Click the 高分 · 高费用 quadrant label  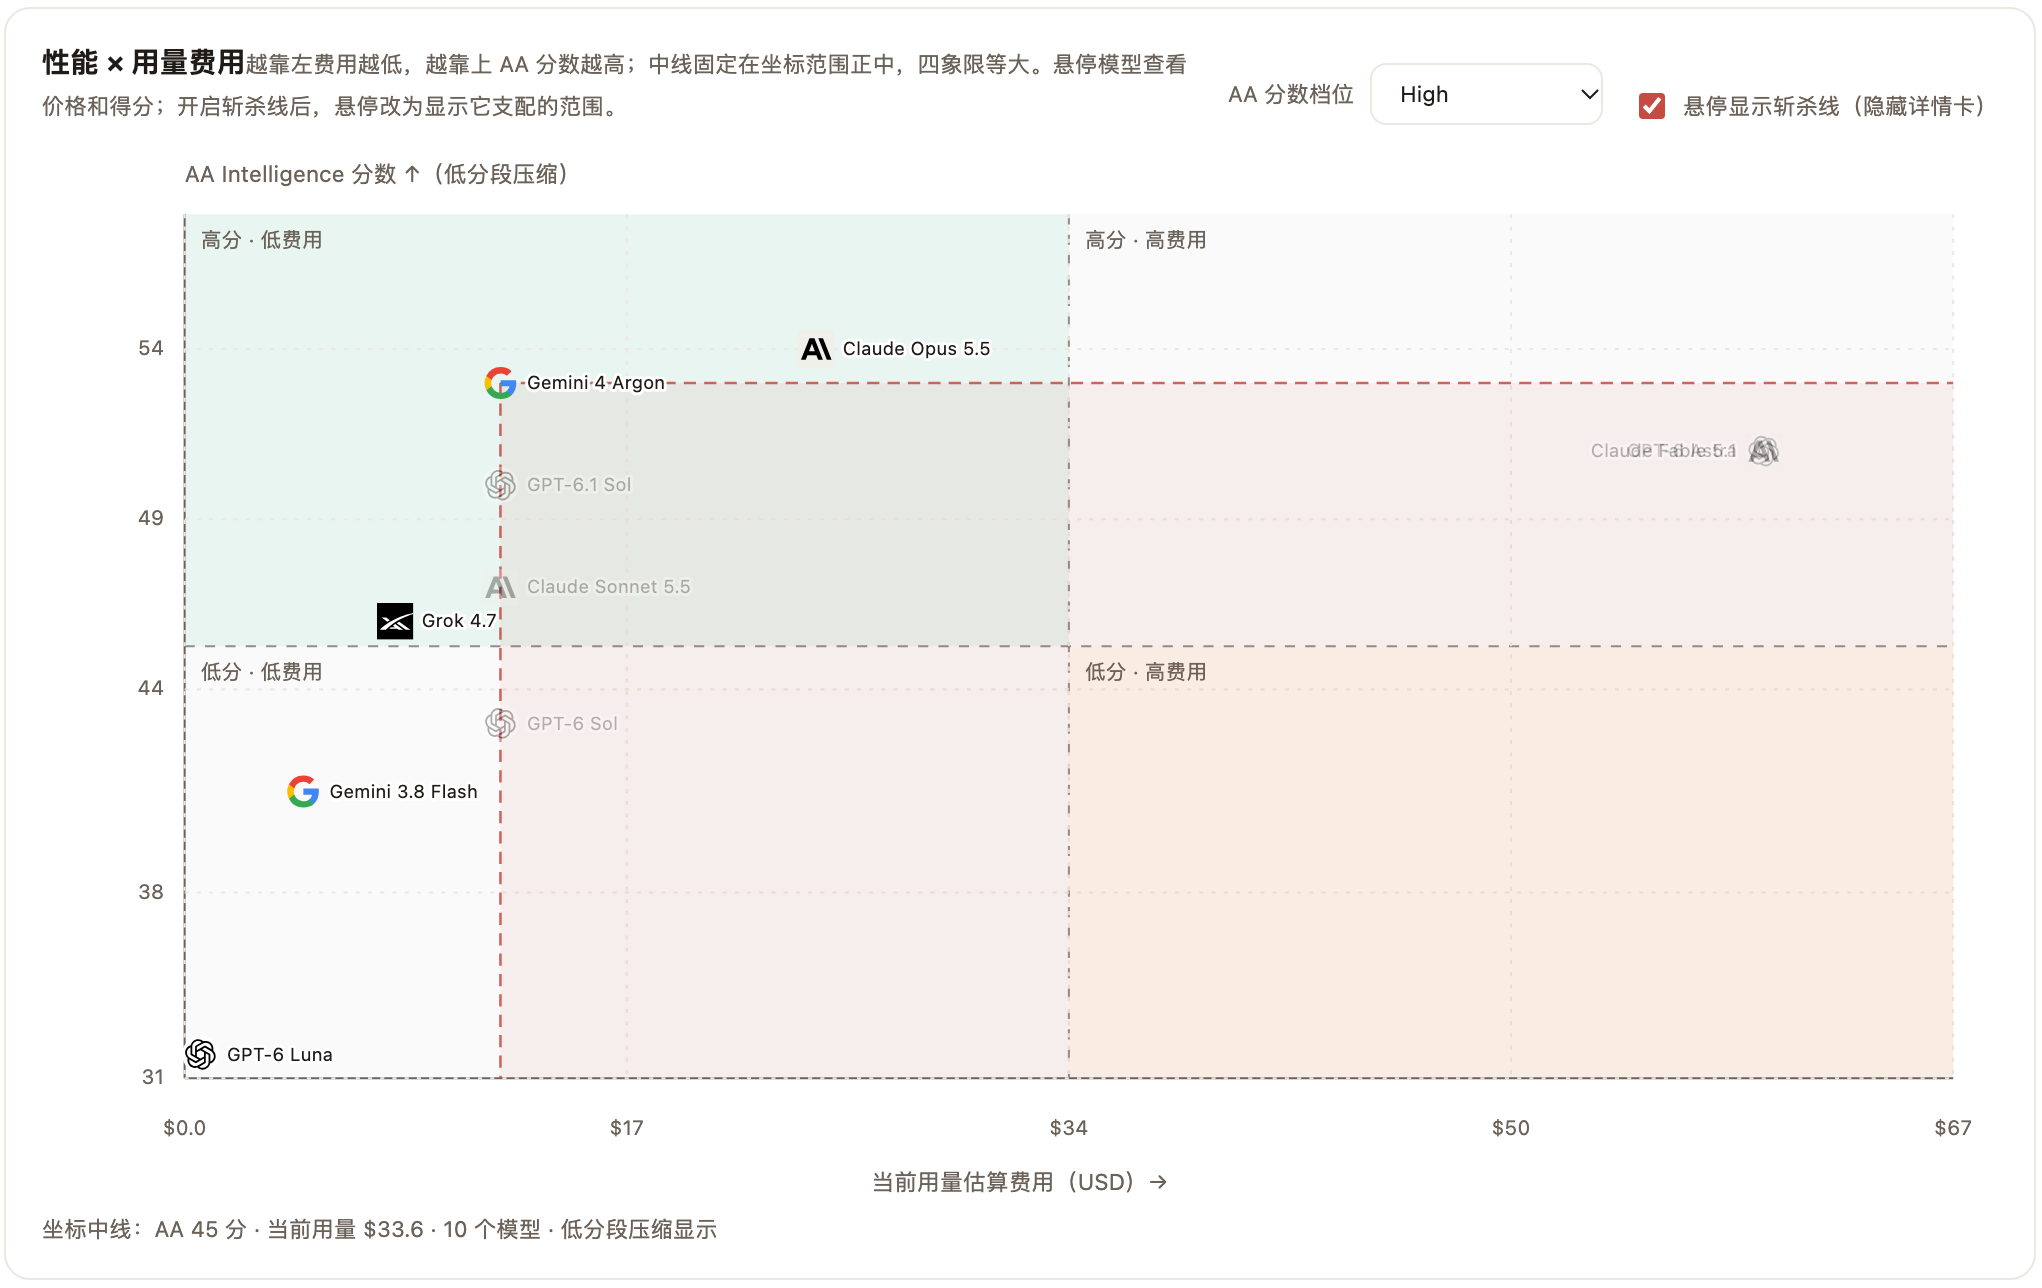coord(1145,240)
